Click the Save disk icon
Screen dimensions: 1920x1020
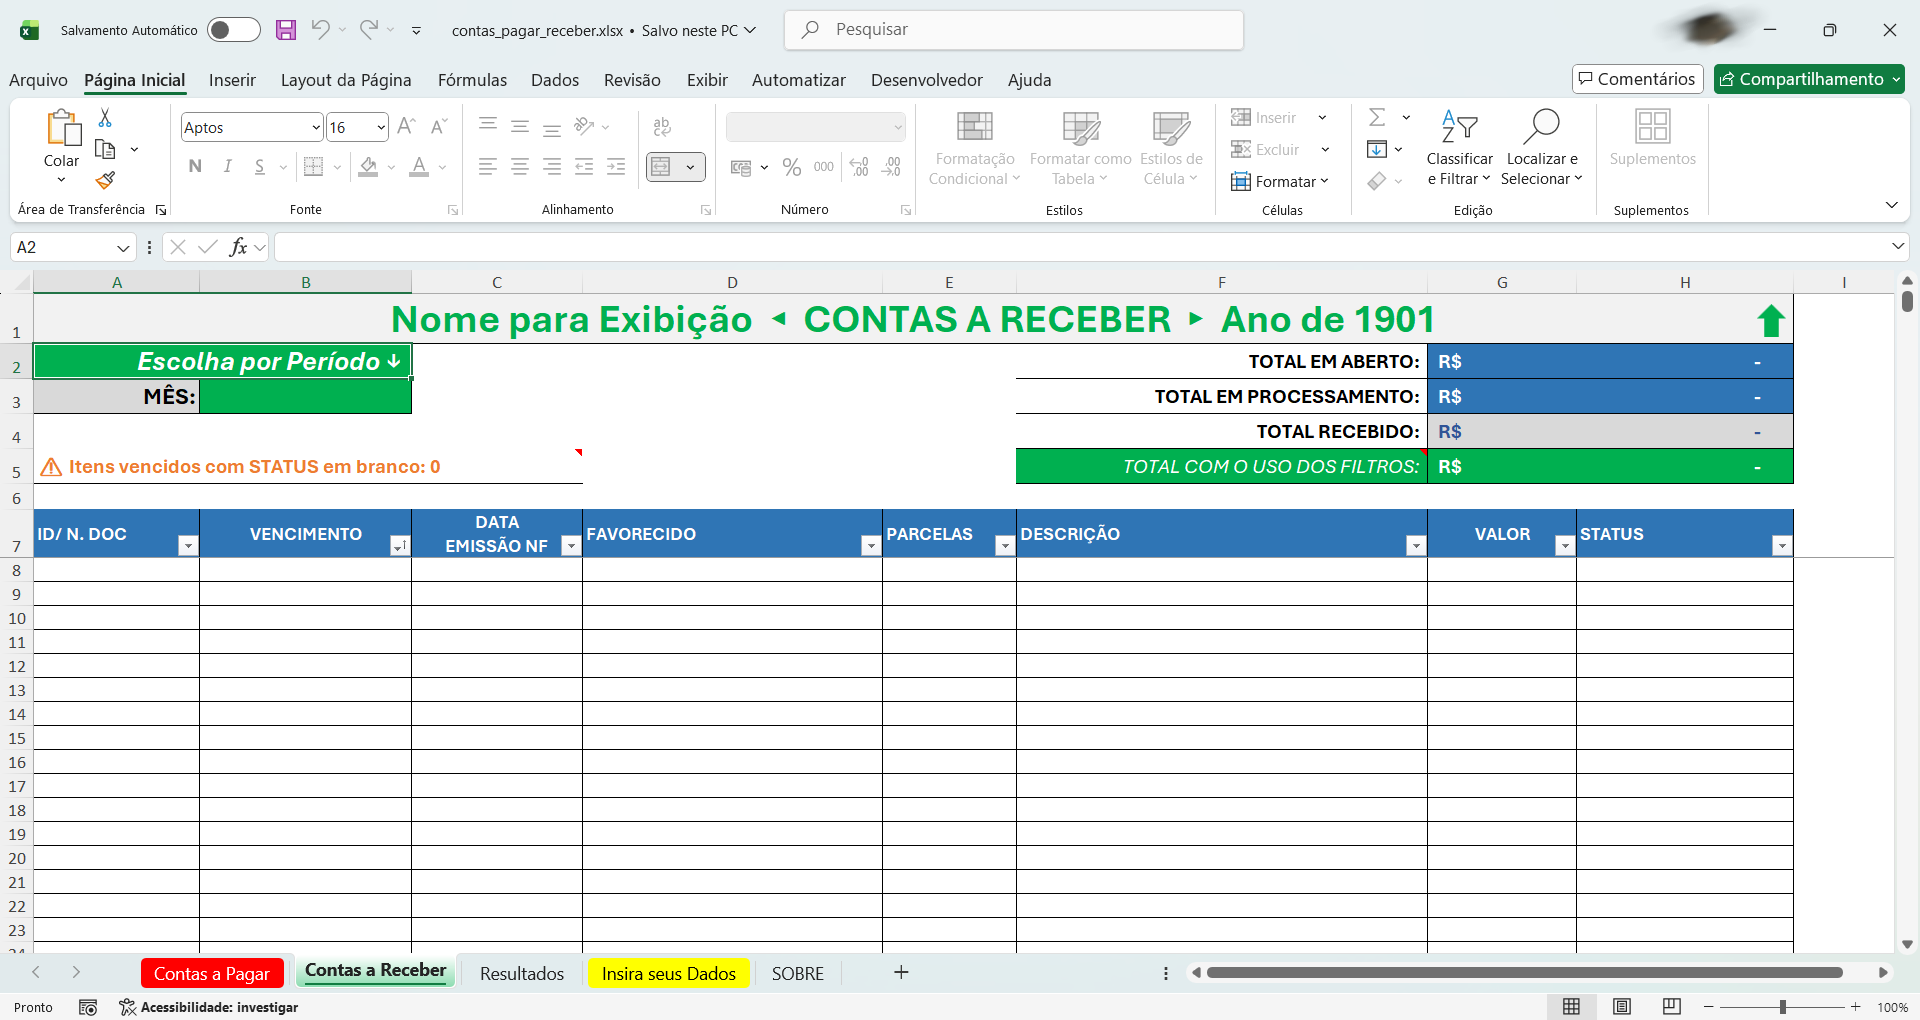tap(286, 30)
